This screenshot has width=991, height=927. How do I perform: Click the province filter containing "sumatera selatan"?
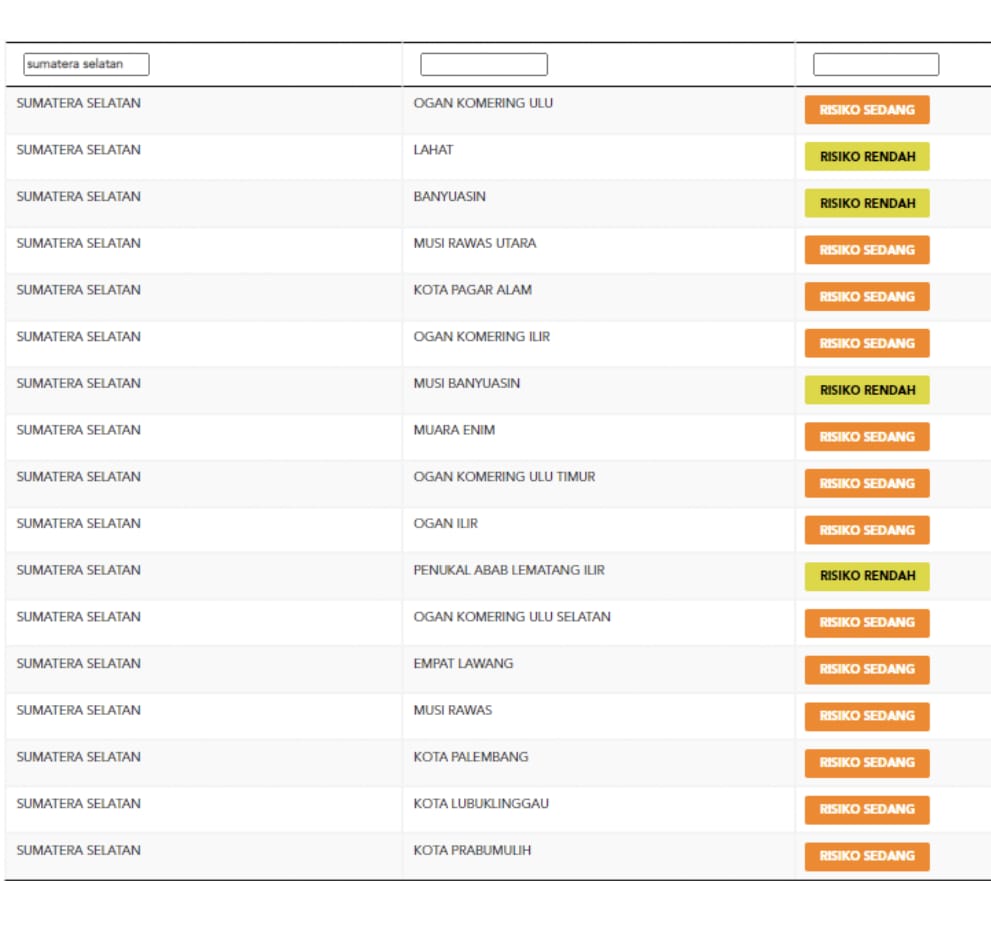86,65
